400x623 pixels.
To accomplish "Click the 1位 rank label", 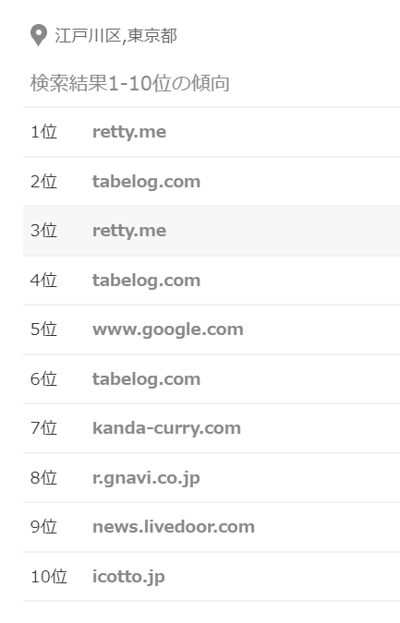I will click(44, 132).
